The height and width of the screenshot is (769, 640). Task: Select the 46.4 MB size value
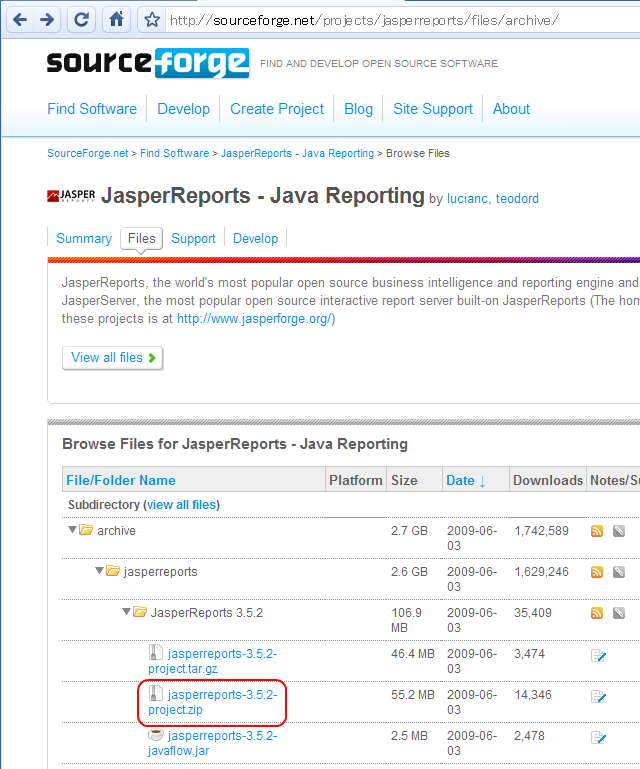(412, 654)
